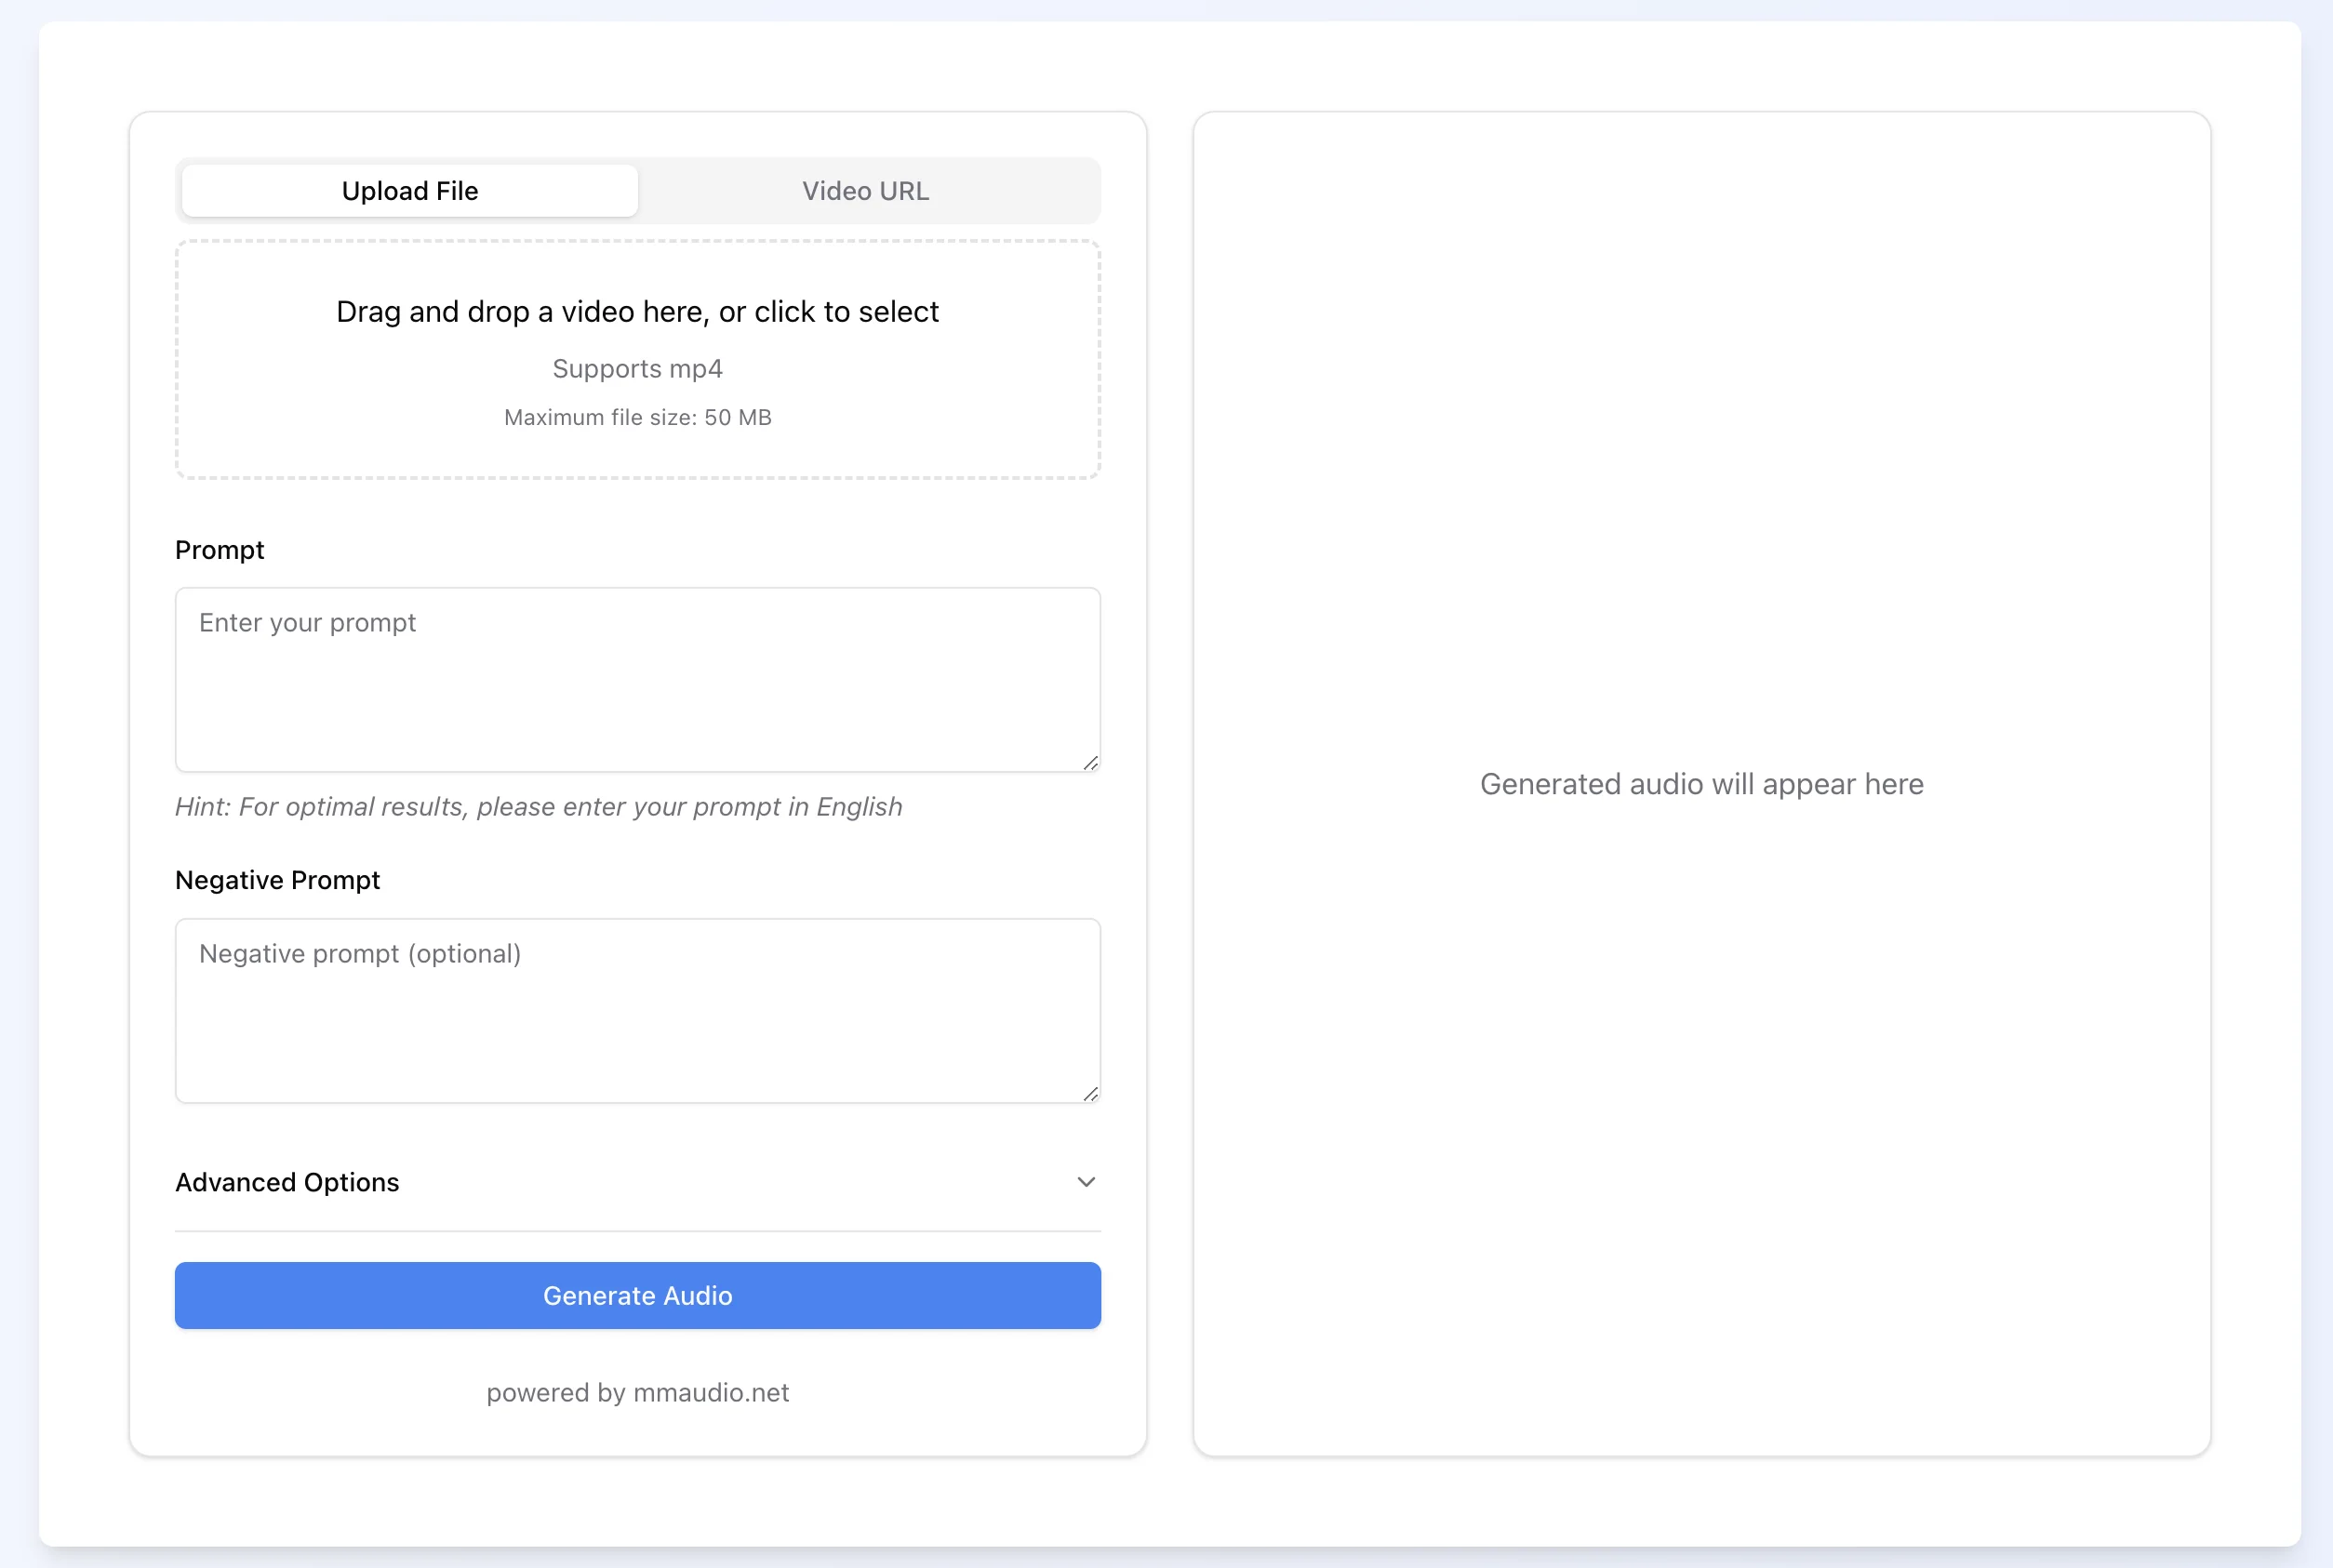Click 'mmaudio.net' in the footer credit
The width and height of the screenshot is (2333, 1568).
click(711, 1393)
